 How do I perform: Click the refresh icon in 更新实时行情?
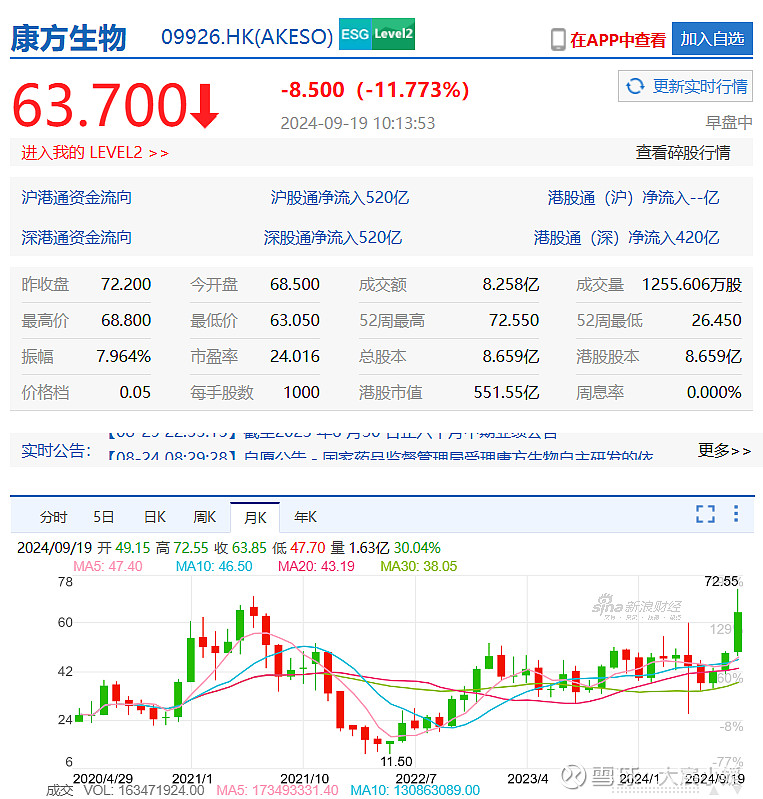pyautogui.click(x=635, y=86)
